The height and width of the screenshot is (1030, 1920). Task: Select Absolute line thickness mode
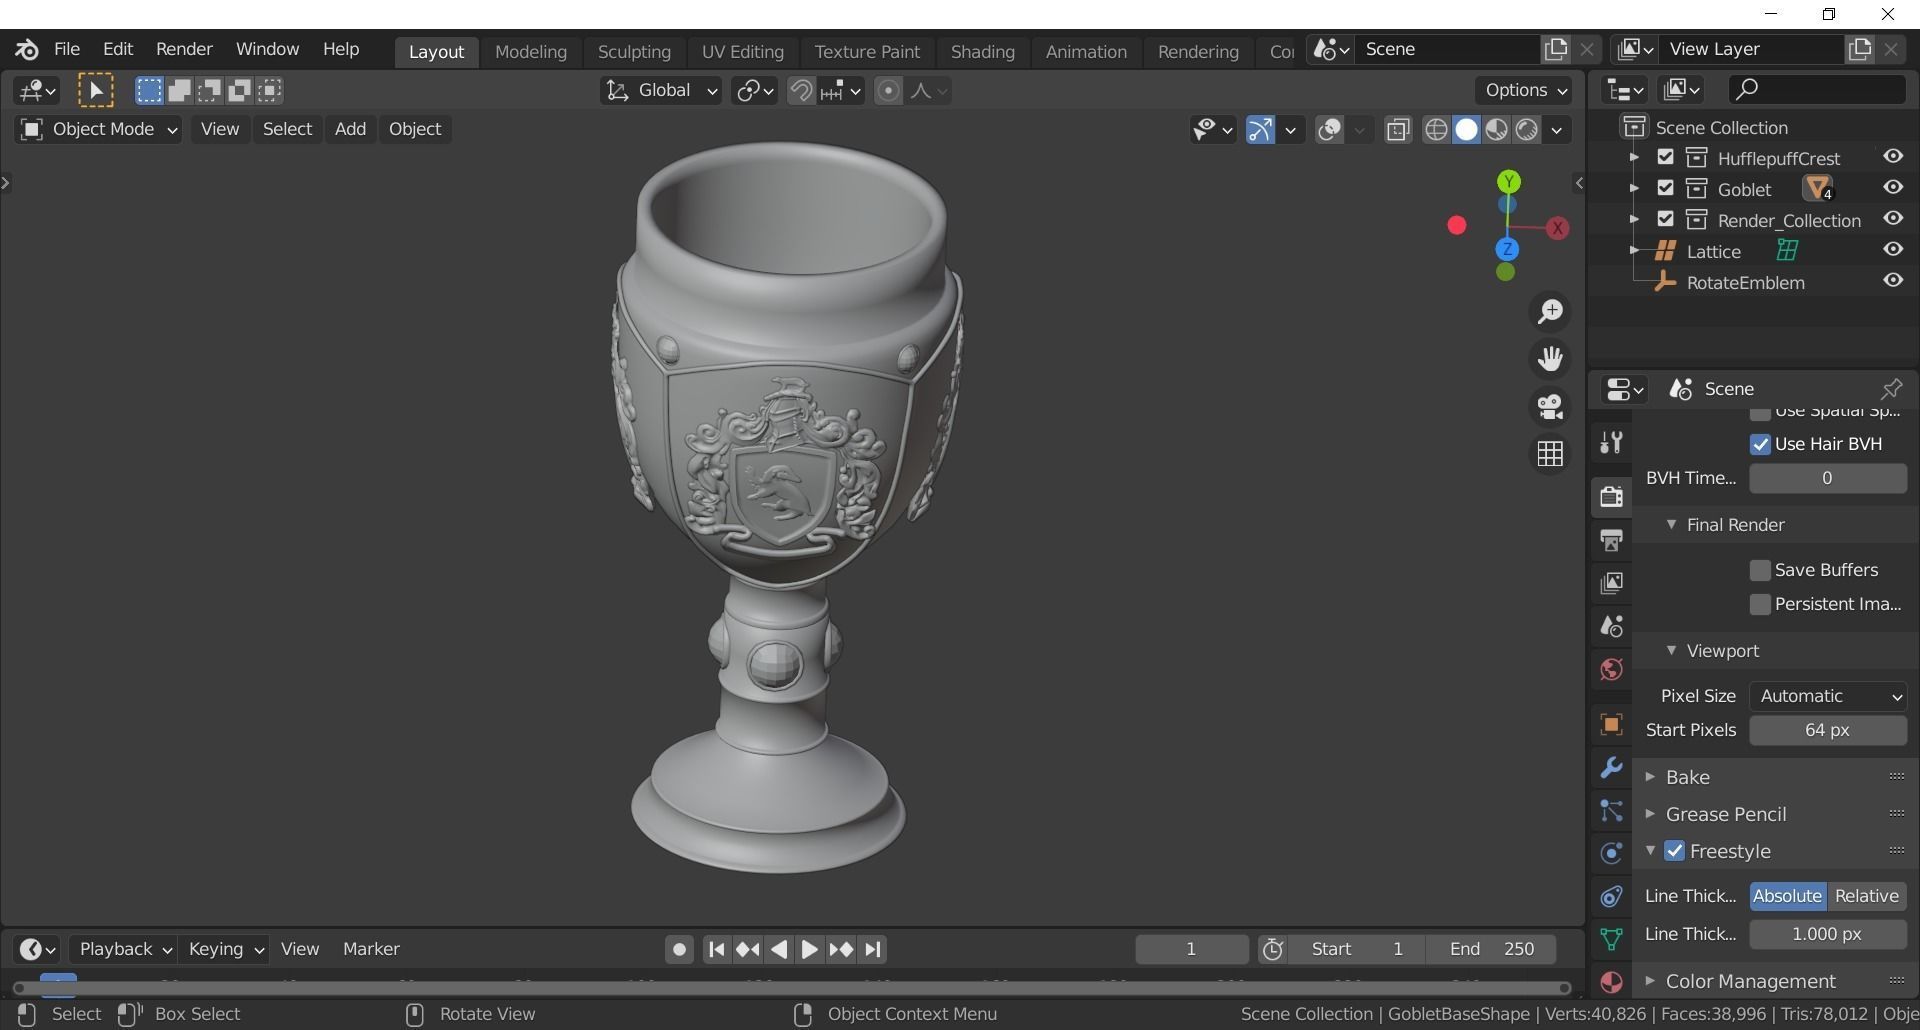tap(1787, 896)
